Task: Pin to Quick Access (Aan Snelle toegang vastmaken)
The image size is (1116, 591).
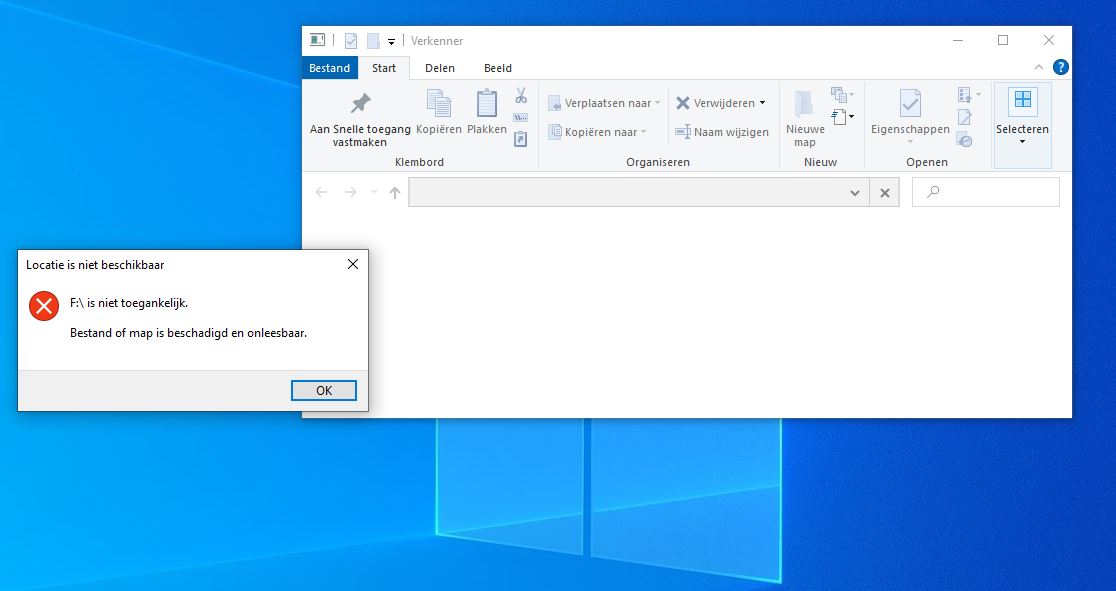Action: click(x=360, y=118)
